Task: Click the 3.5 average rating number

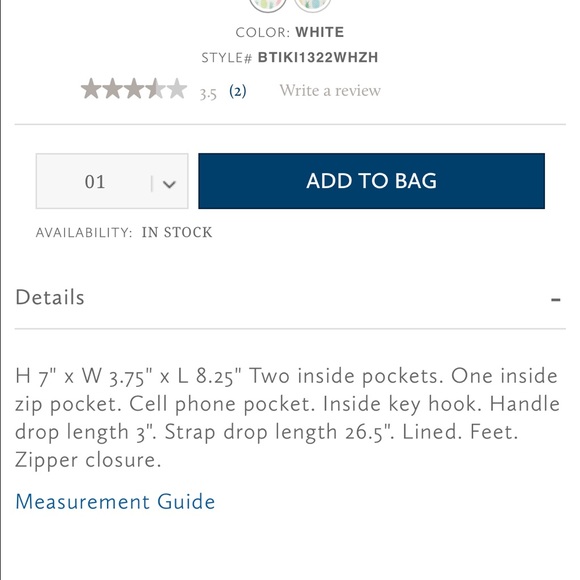Action: (x=208, y=94)
